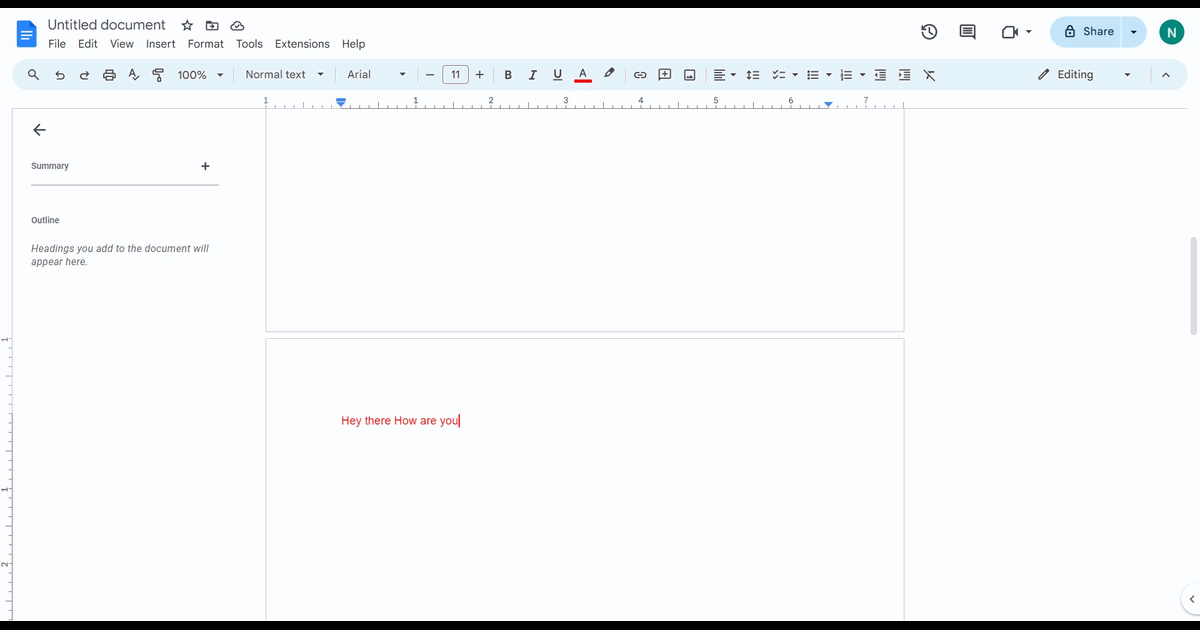This screenshot has height=630, width=1200.
Task: Open the Extensions menu
Action: tap(302, 44)
